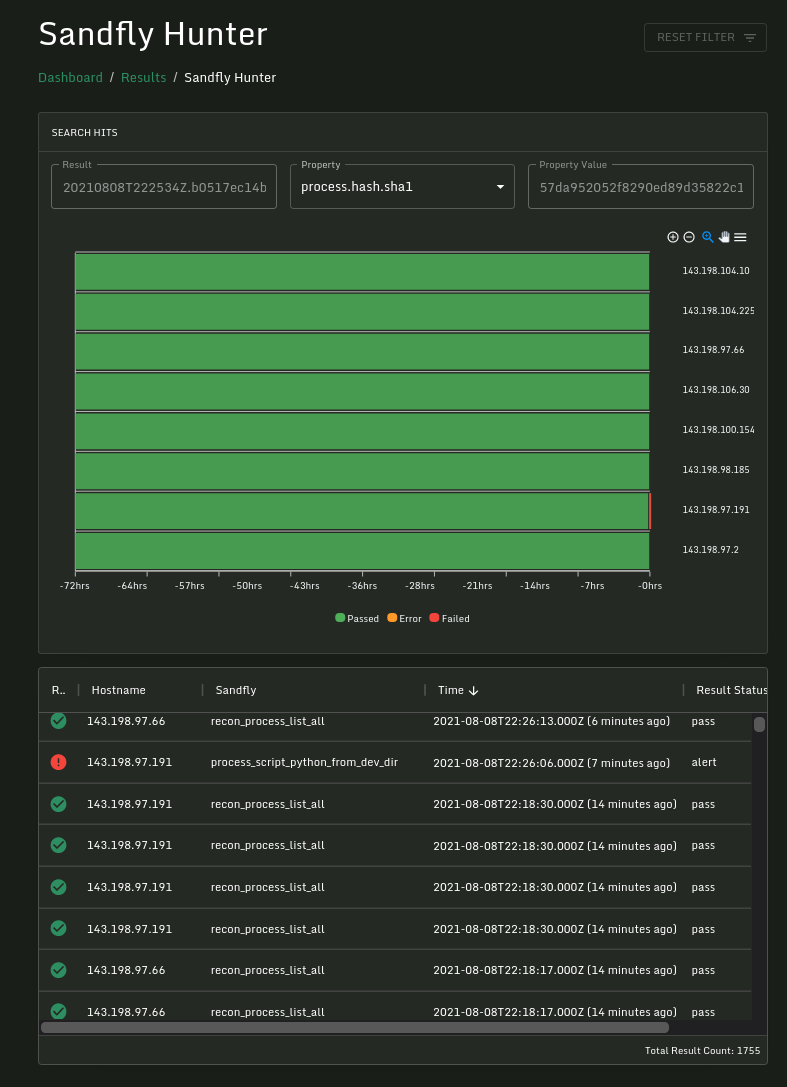
Task: Sort by the Hostname column header
Action: [119, 690]
